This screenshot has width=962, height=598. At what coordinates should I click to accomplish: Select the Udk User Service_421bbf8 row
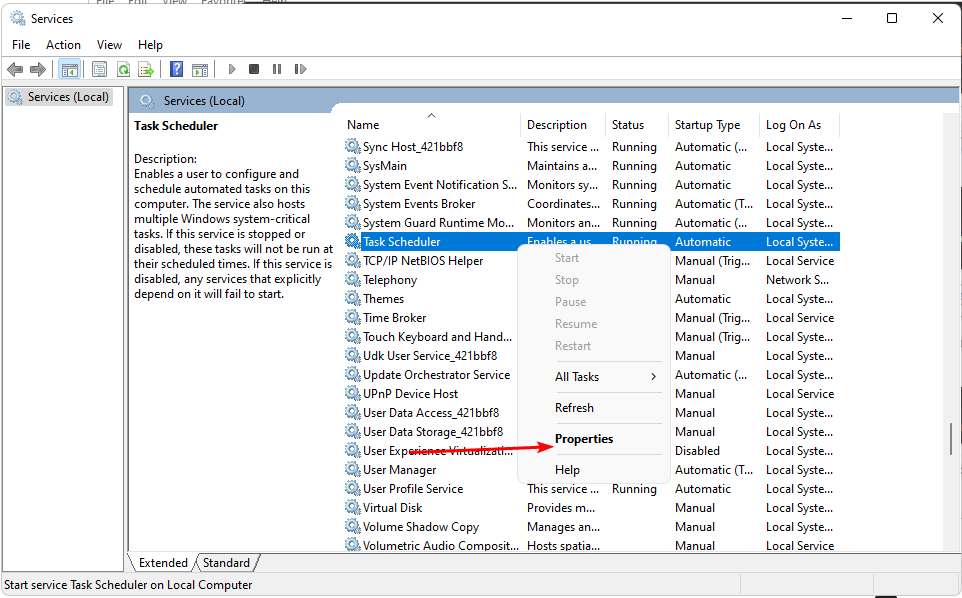point(429,356)
